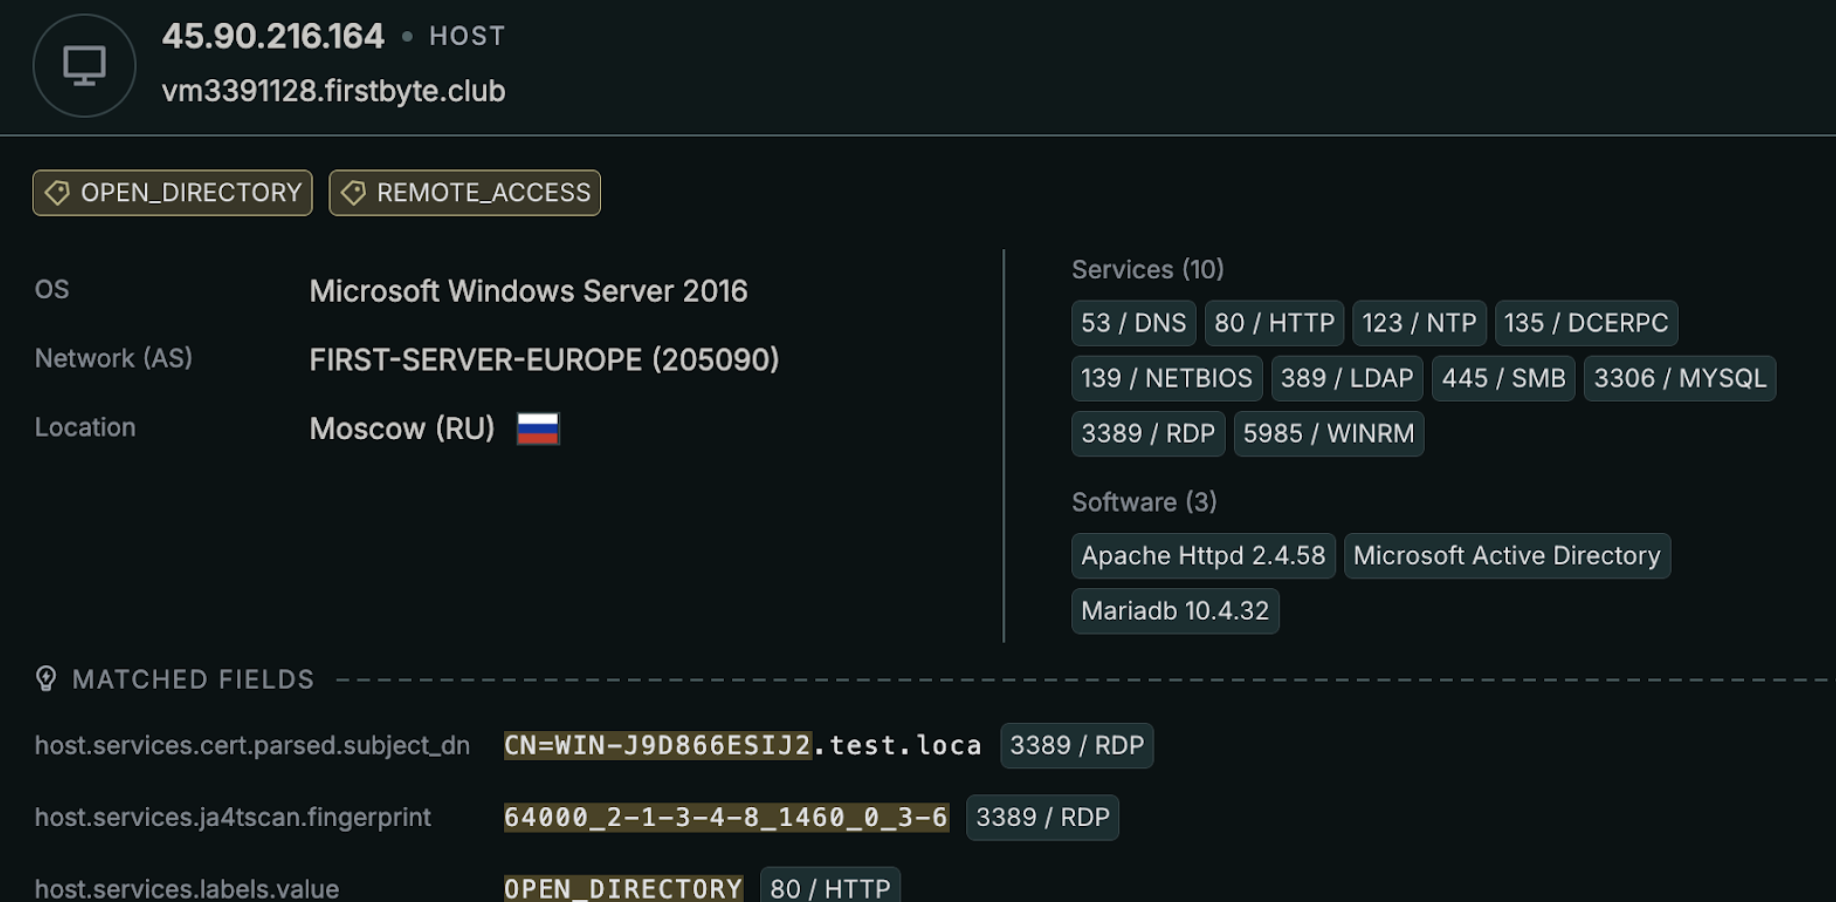Click the Microsoft Active Directory chip
Image resolution: width=1836 pixels, height=902 pixels.
coord(1506,555)
